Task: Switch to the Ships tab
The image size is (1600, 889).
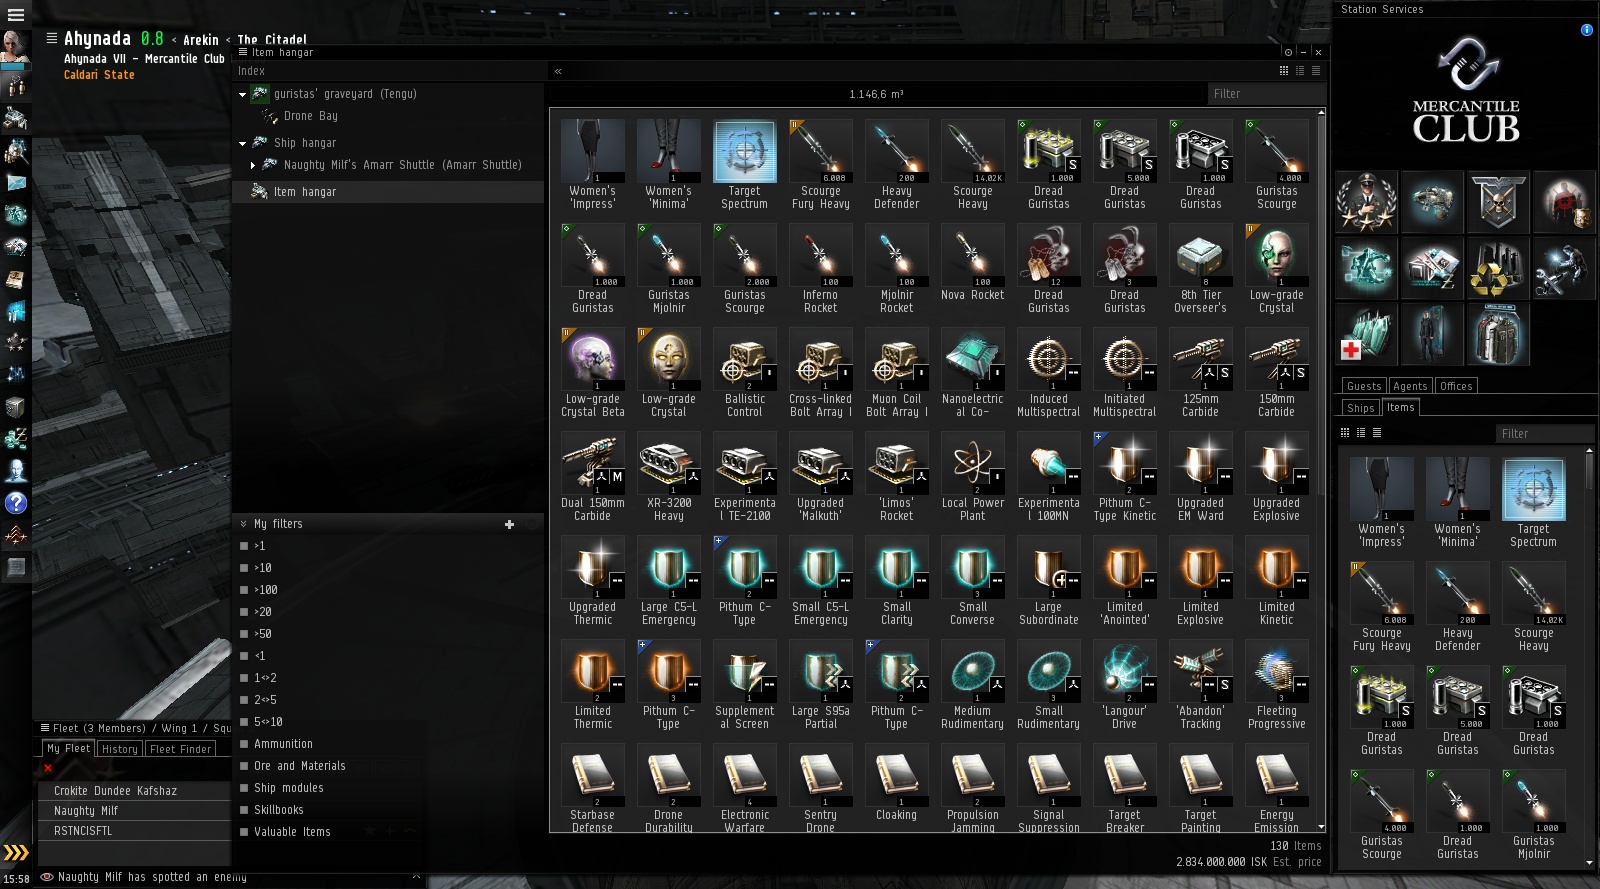Action: [x=1361, y=408]
